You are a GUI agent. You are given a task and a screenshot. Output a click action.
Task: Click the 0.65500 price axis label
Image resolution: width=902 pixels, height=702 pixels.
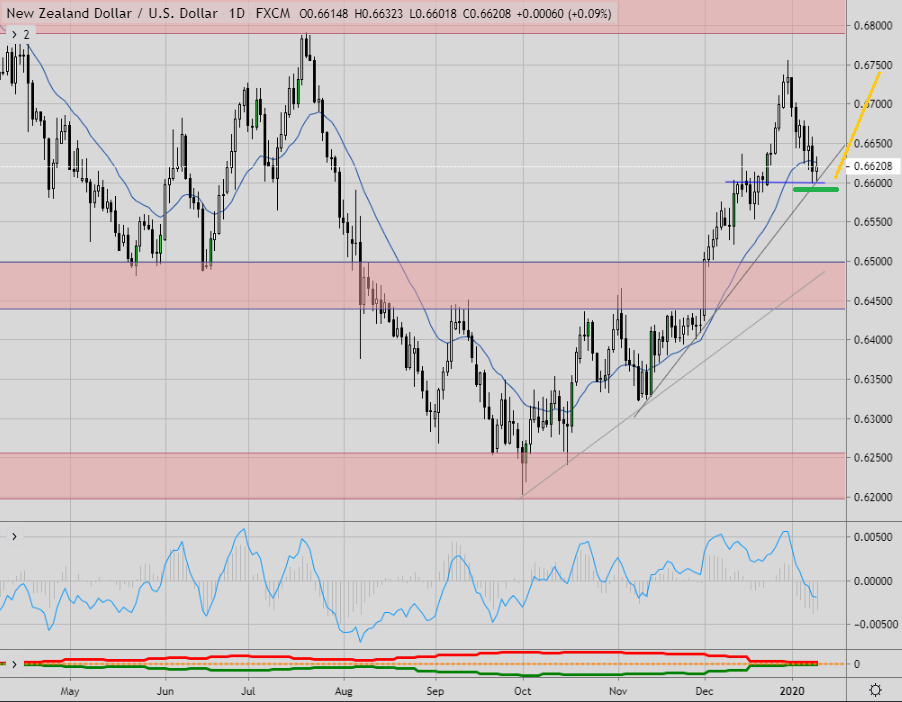point(873,222)
